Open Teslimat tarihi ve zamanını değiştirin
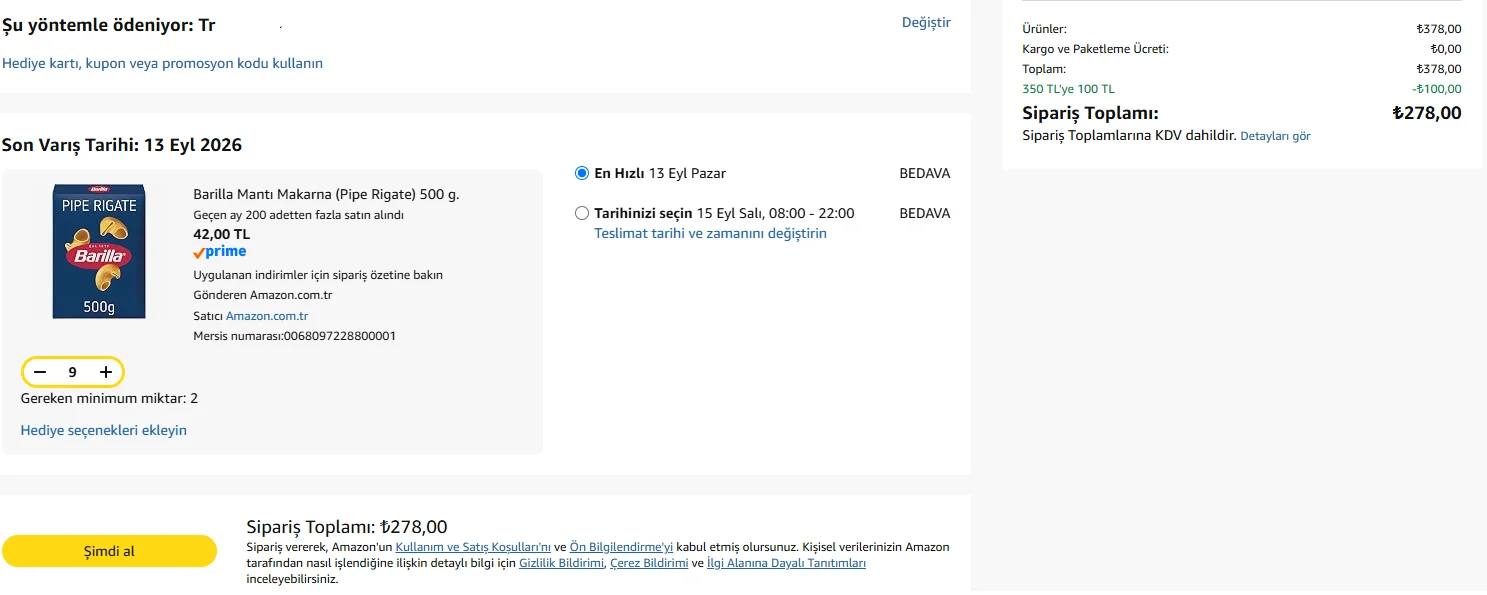Screen dimensions: 1487x595 [x=711, y=233]
